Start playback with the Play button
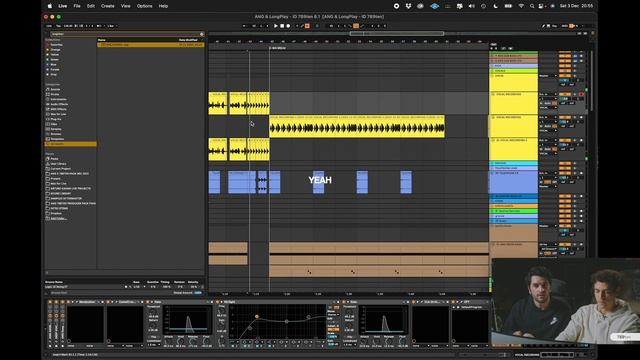640x360 pixels. (276, 26)
